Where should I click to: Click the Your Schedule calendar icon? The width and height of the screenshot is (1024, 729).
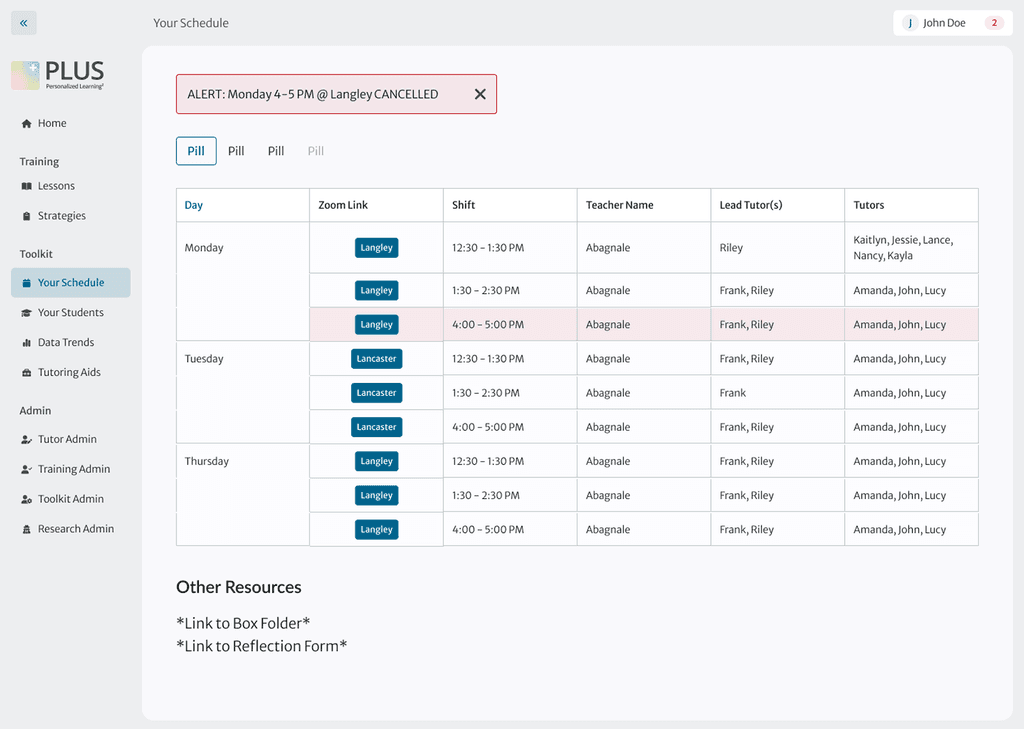(x=26, y=283)
